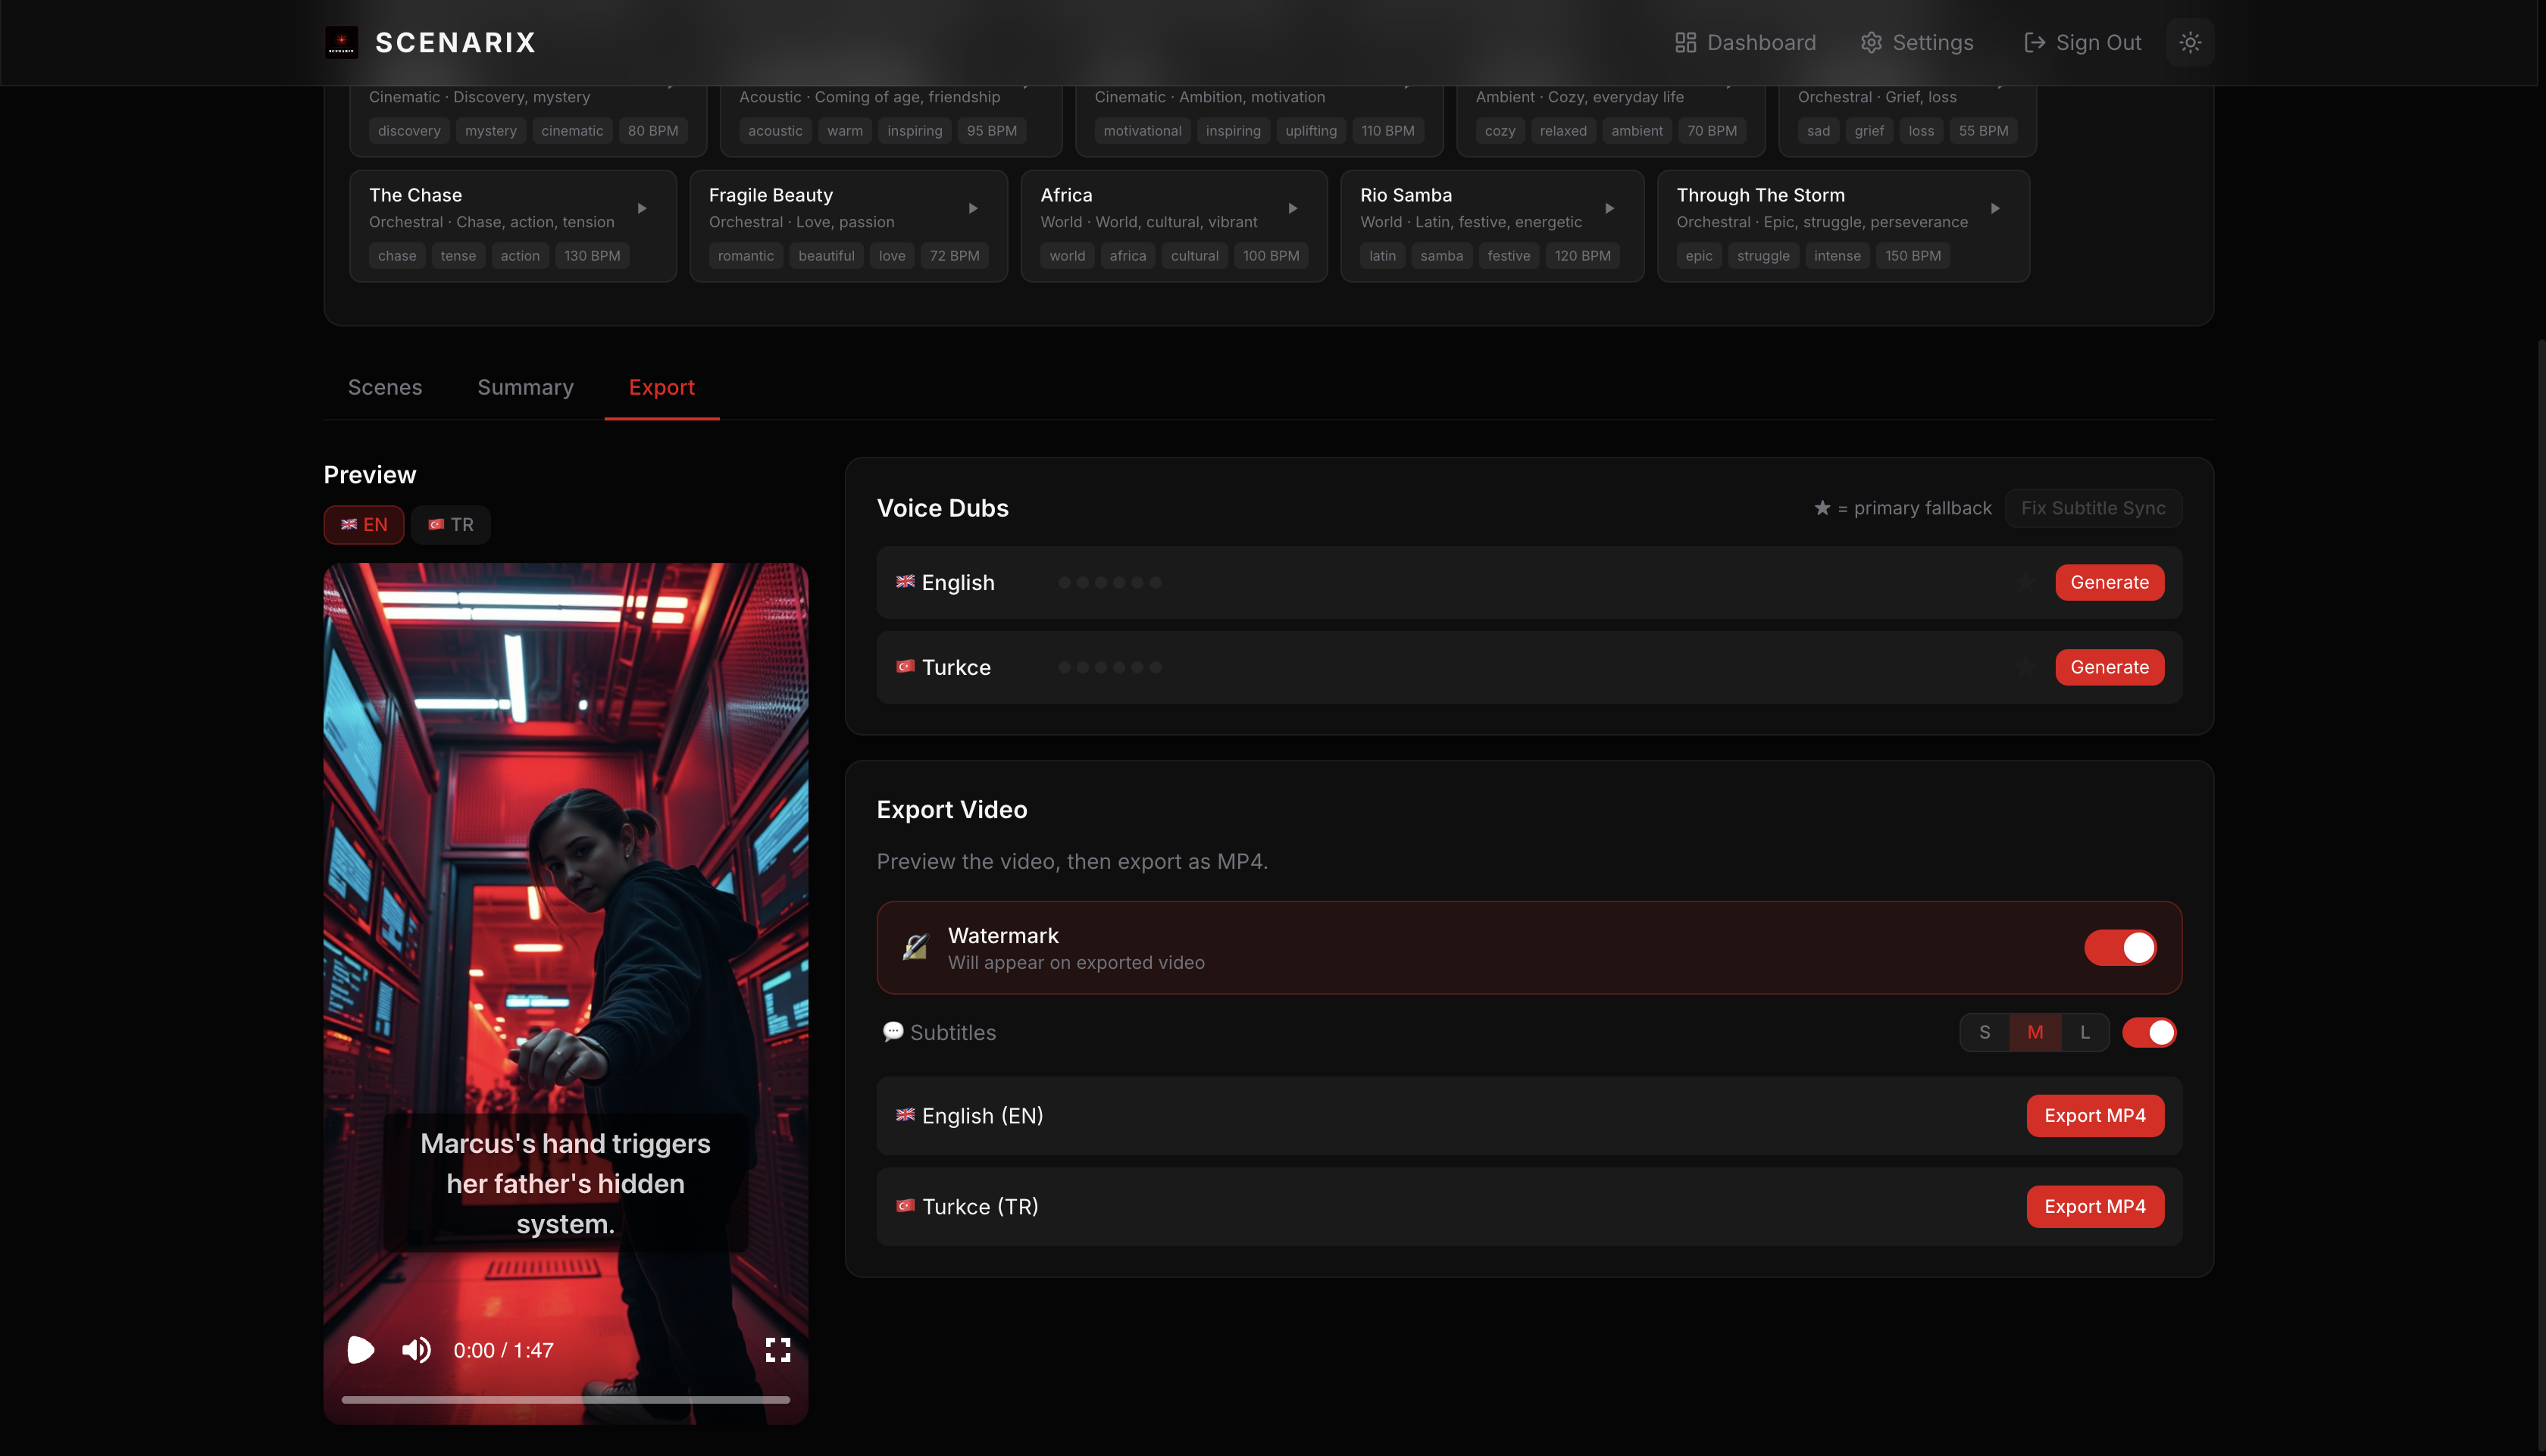Click the grief tag
The image size is (2546, 1456).
[x=1868, y=131]
